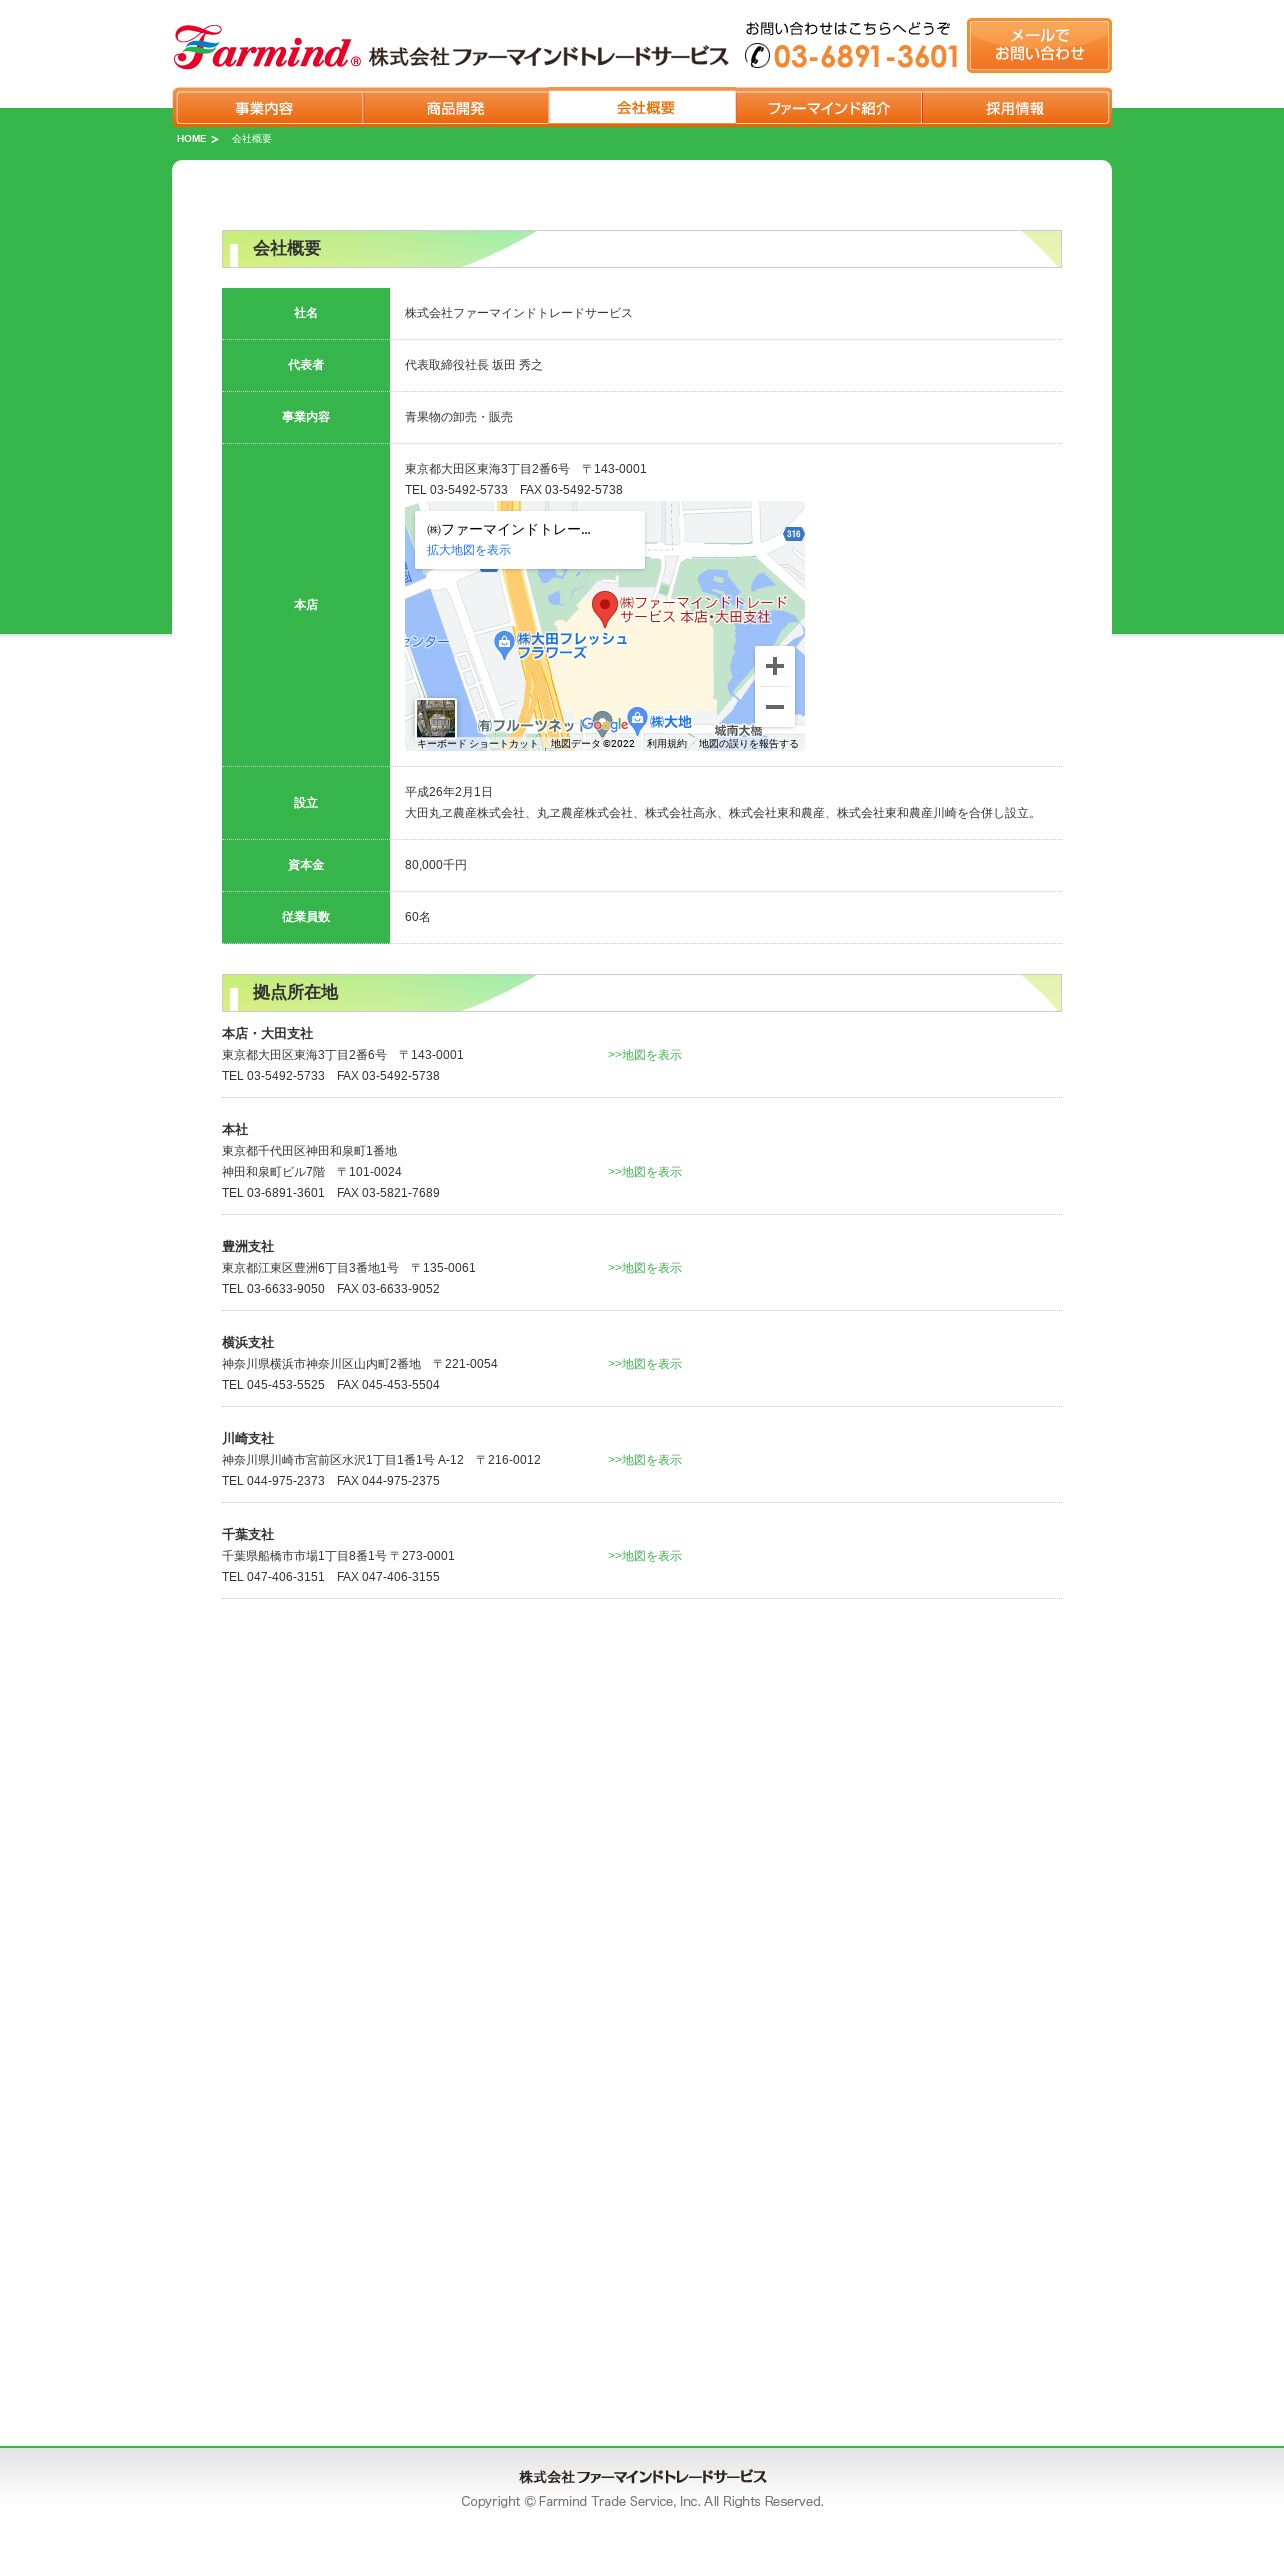Go to HOME breadcrumb link
The width and height of the screenshot is (1284, 2568).
pyautogui.click(x=191, y=139)
